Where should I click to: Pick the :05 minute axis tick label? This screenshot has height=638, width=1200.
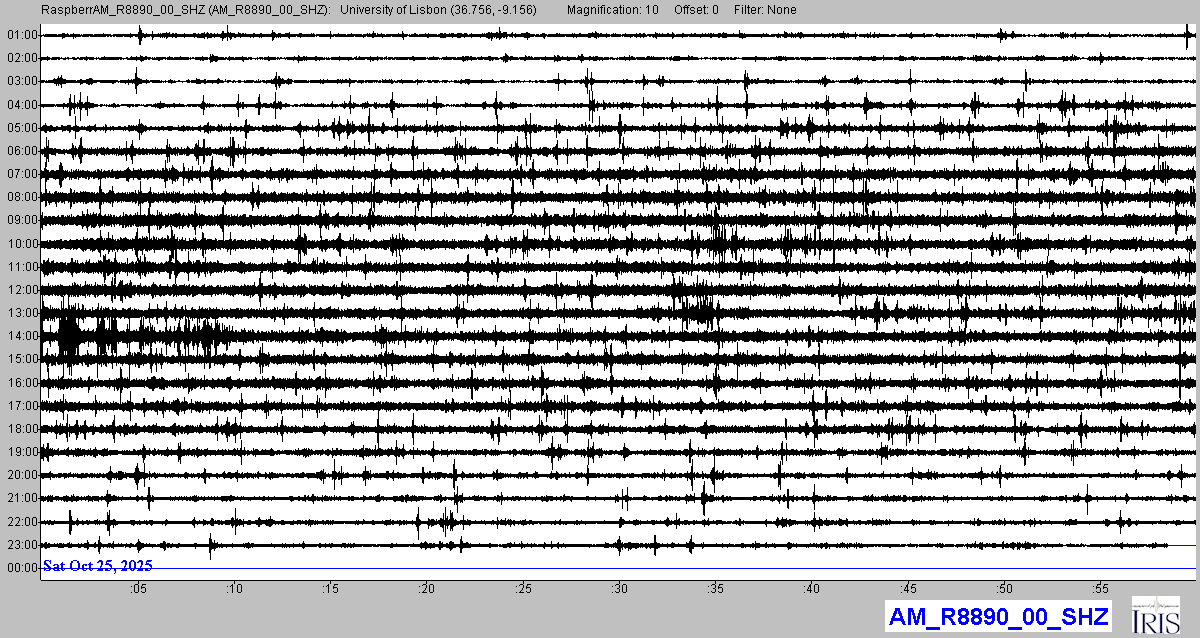pos(138,589)
